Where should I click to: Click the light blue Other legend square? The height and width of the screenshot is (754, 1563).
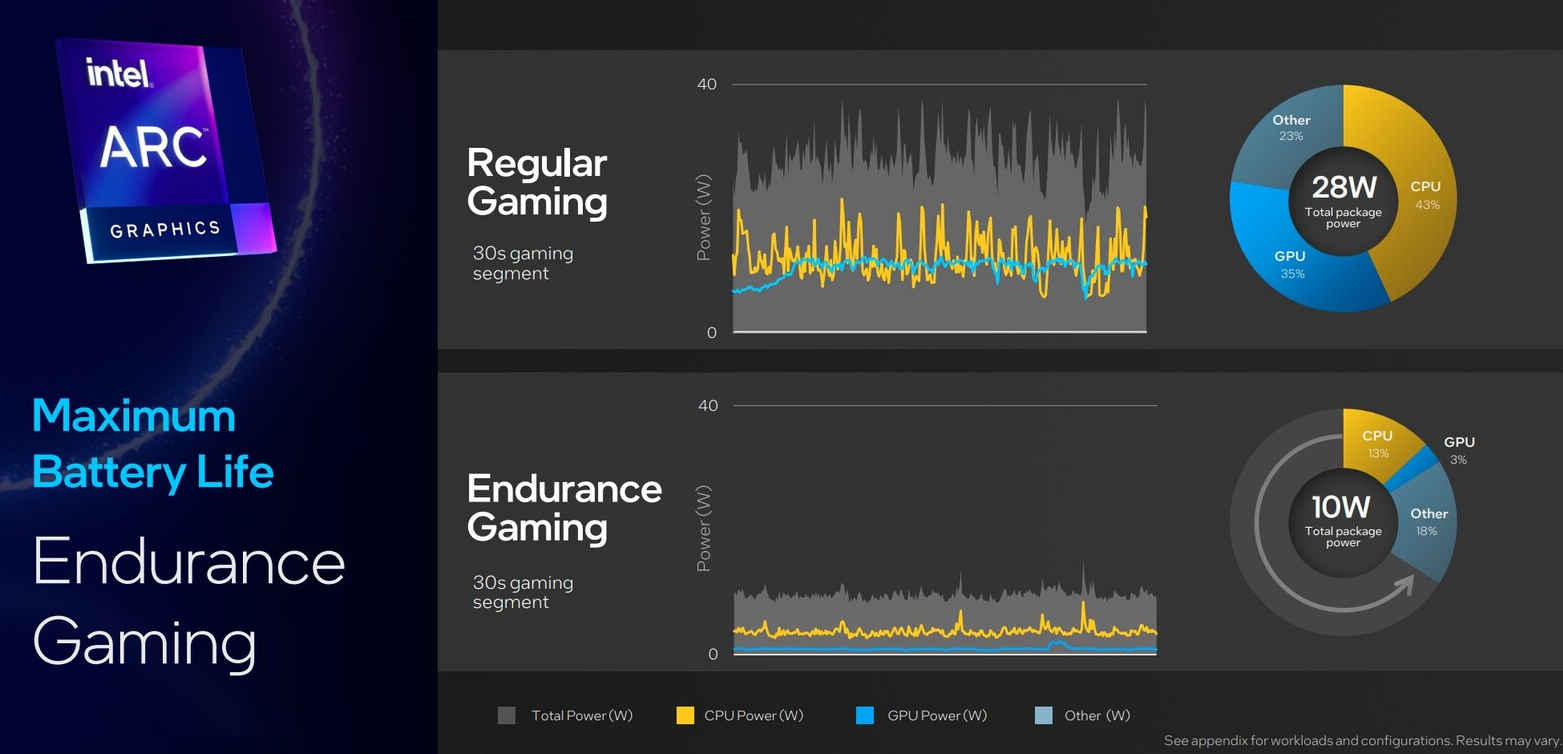1043,715
